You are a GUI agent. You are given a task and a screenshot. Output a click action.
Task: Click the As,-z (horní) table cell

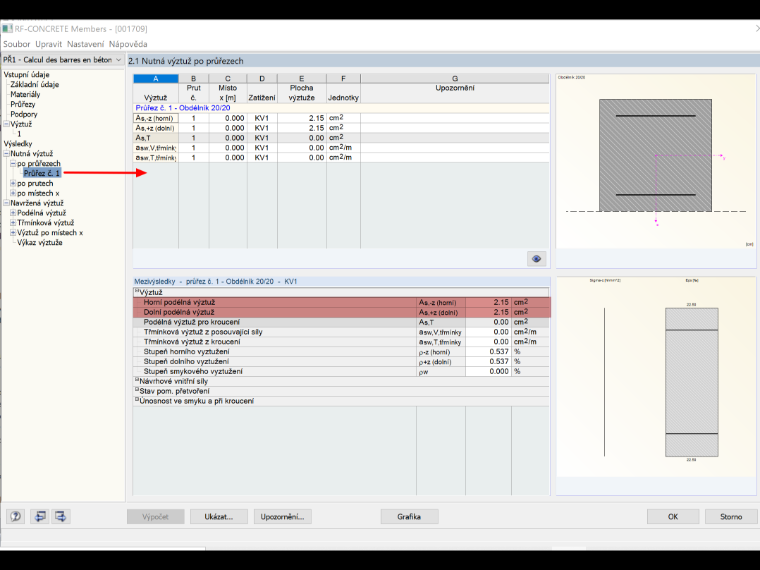[156, 118]
